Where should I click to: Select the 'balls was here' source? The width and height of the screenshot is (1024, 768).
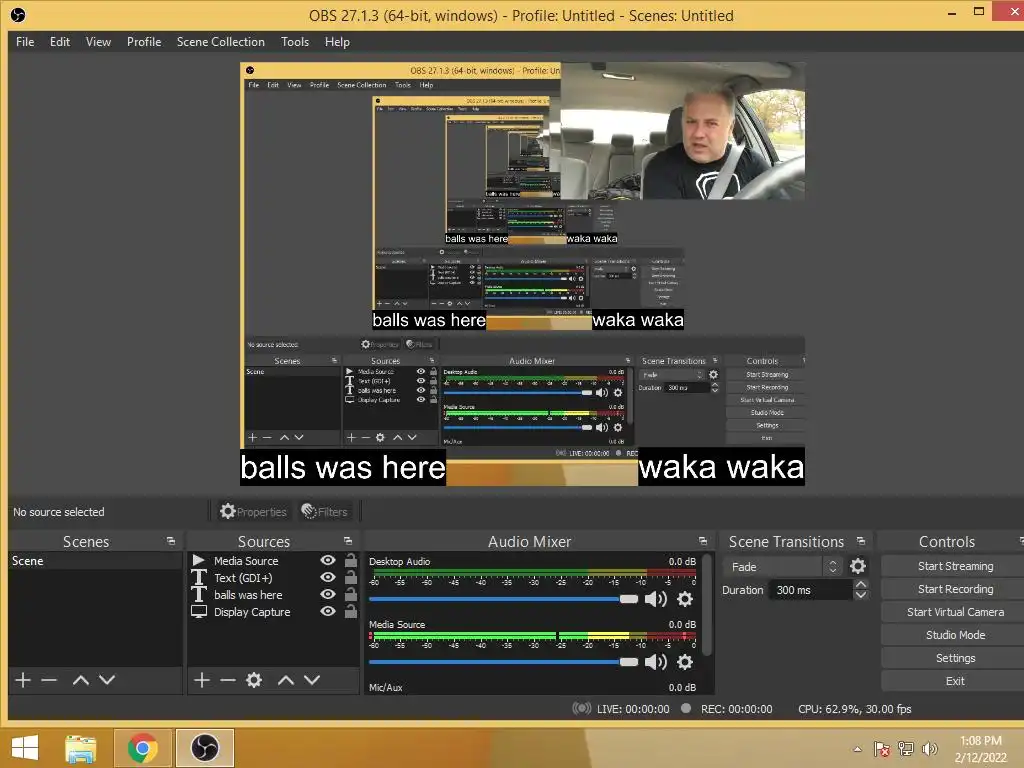pyautogui.click(x=273, y=595)
